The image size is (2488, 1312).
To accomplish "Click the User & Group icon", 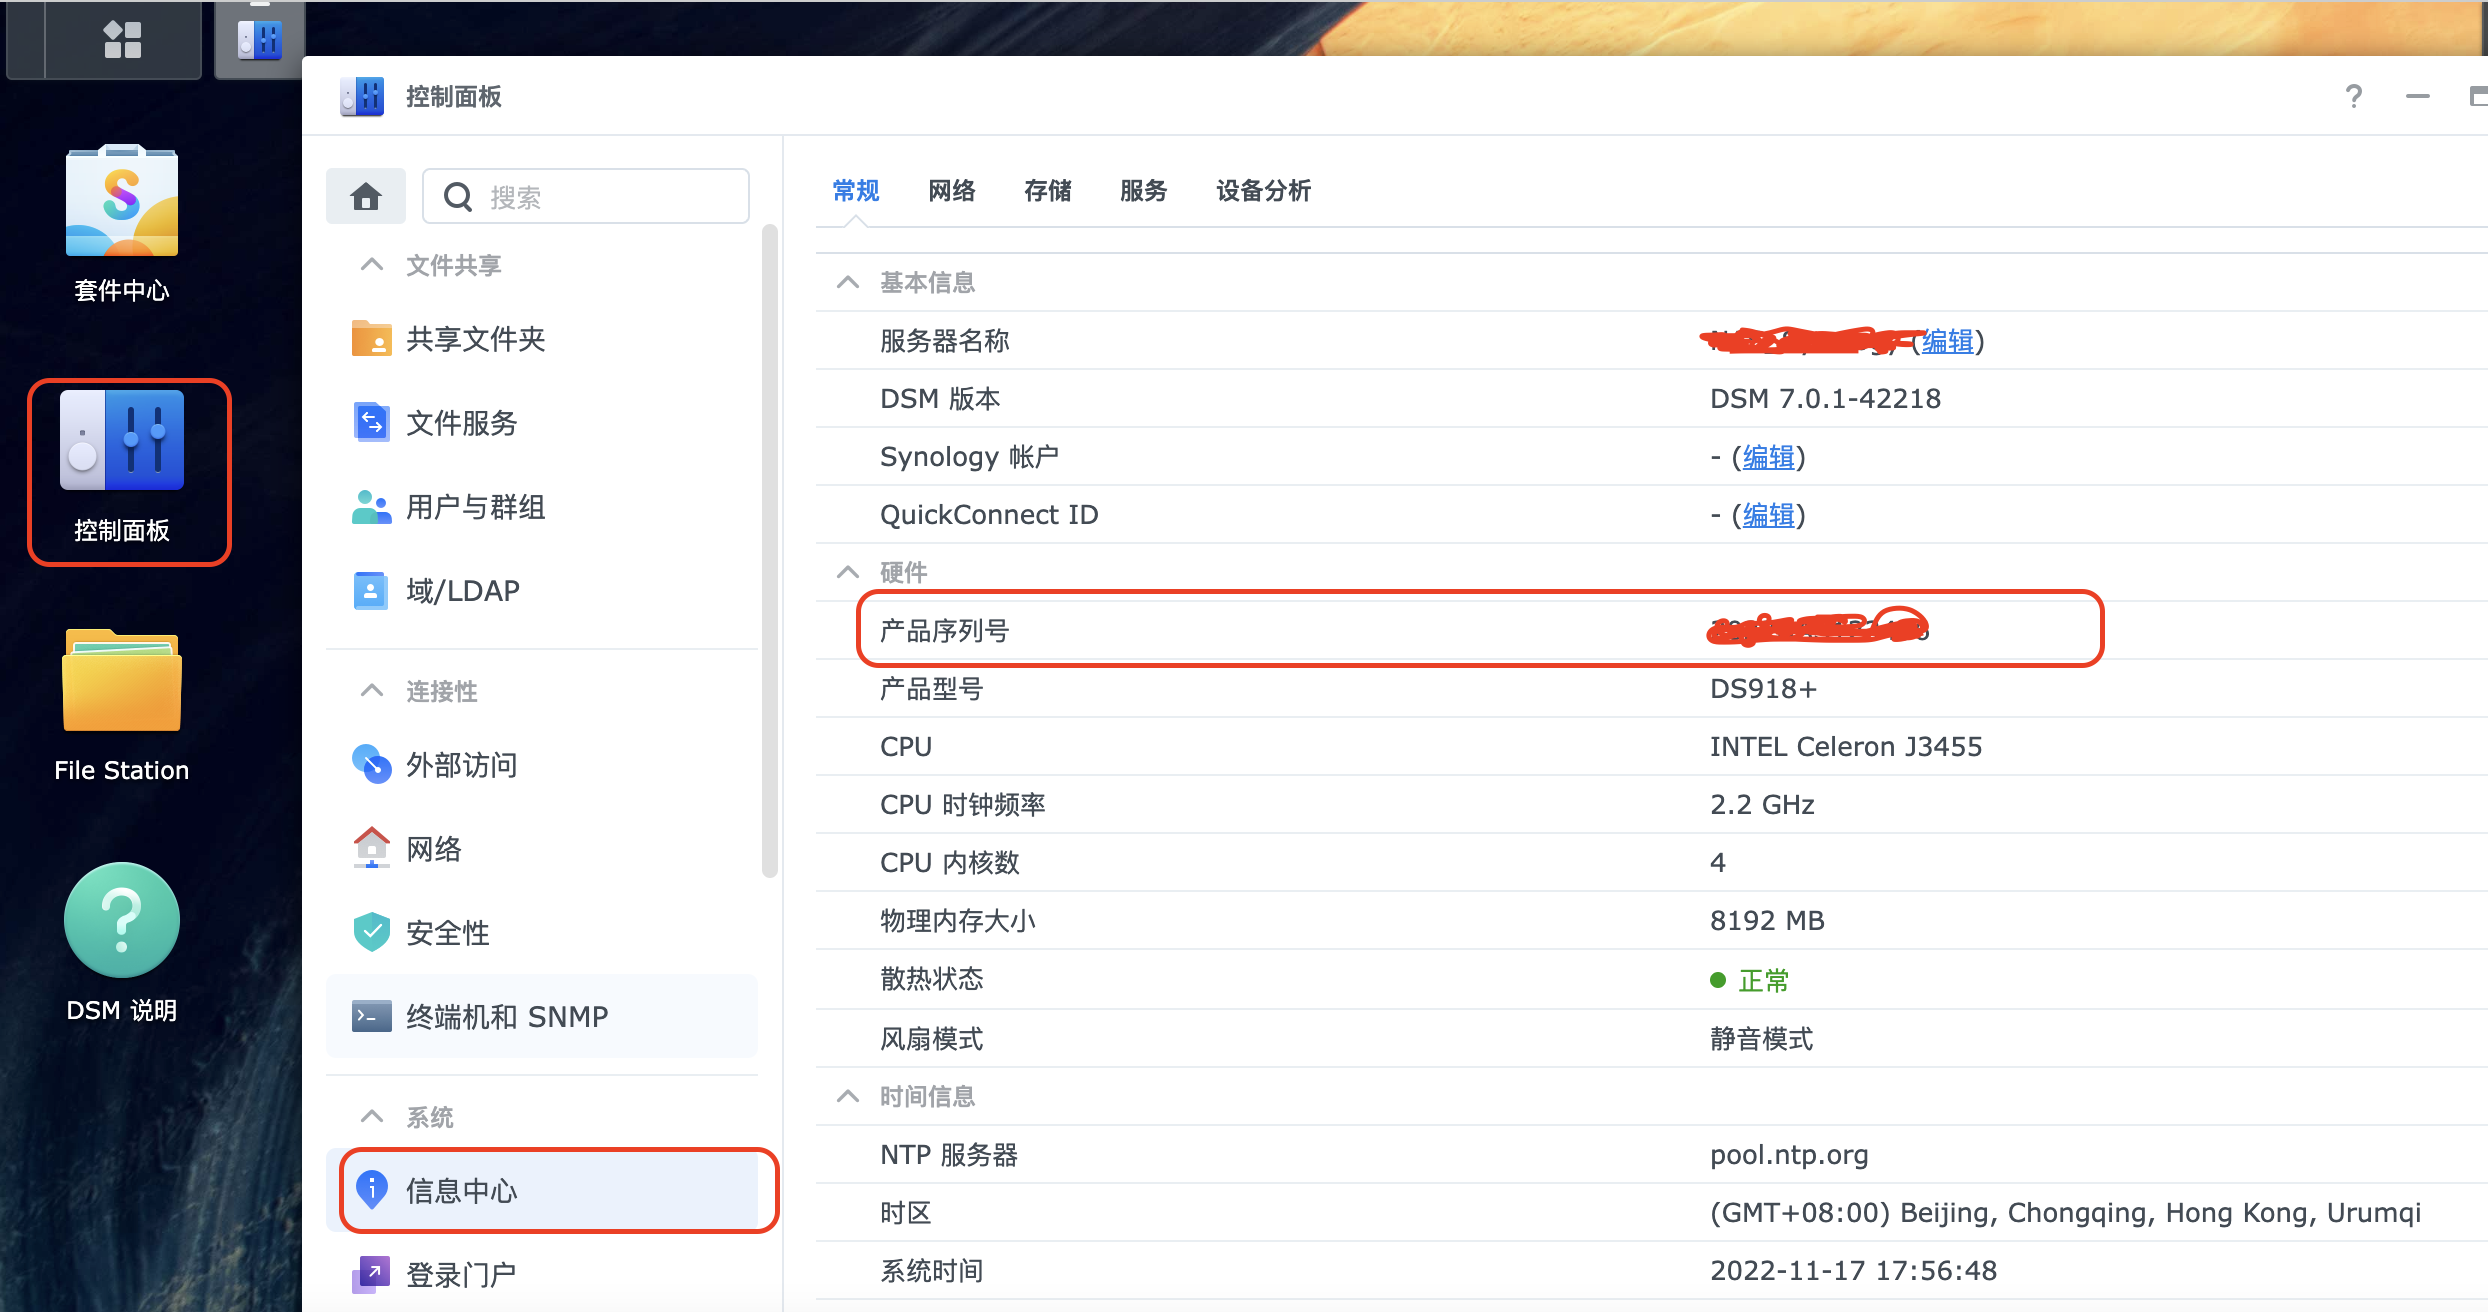I will point(371,506).
